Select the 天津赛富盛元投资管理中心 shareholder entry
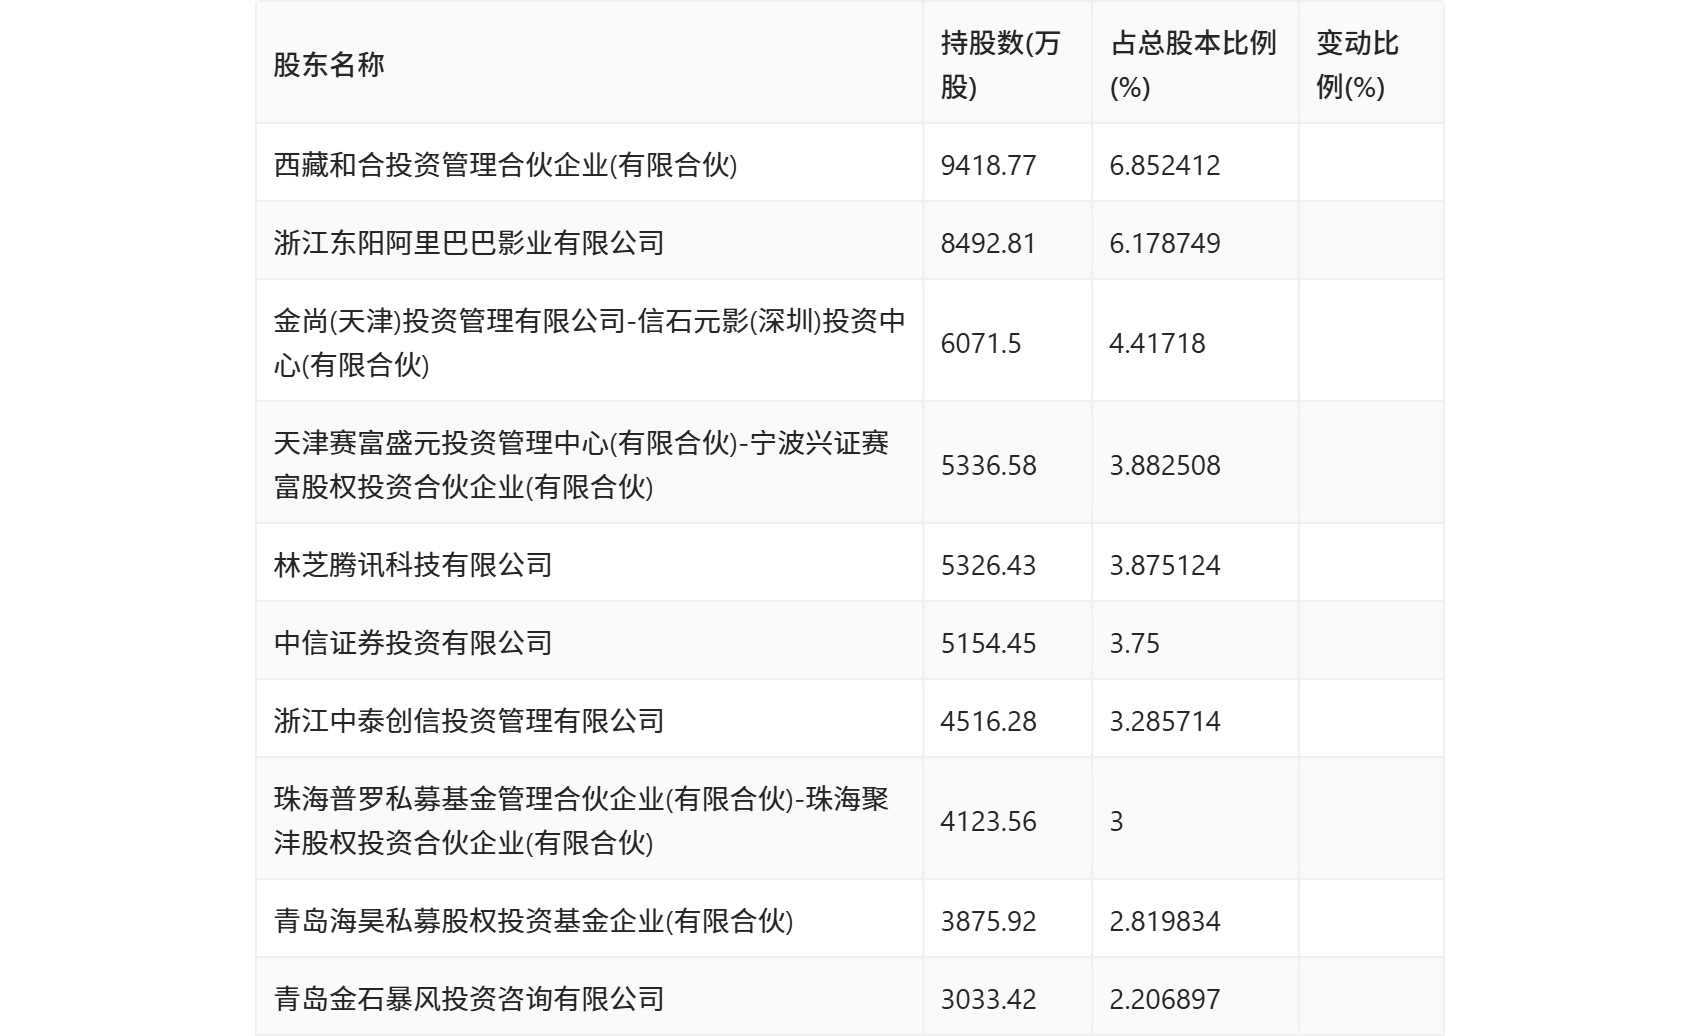 point(581,465)
